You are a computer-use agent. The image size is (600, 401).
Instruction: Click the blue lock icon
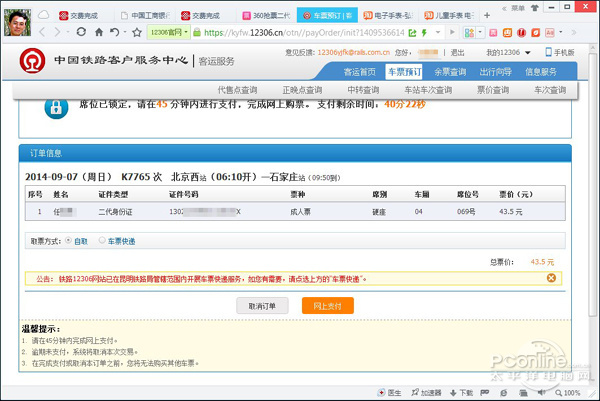click(x=56, y=108)
